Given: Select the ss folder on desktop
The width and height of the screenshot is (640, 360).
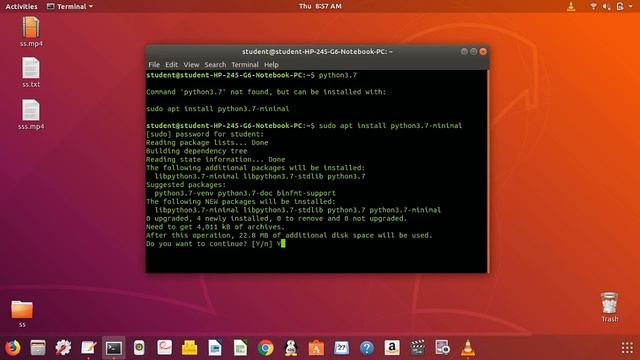Looking at the screenshot, I should point(22,313).
